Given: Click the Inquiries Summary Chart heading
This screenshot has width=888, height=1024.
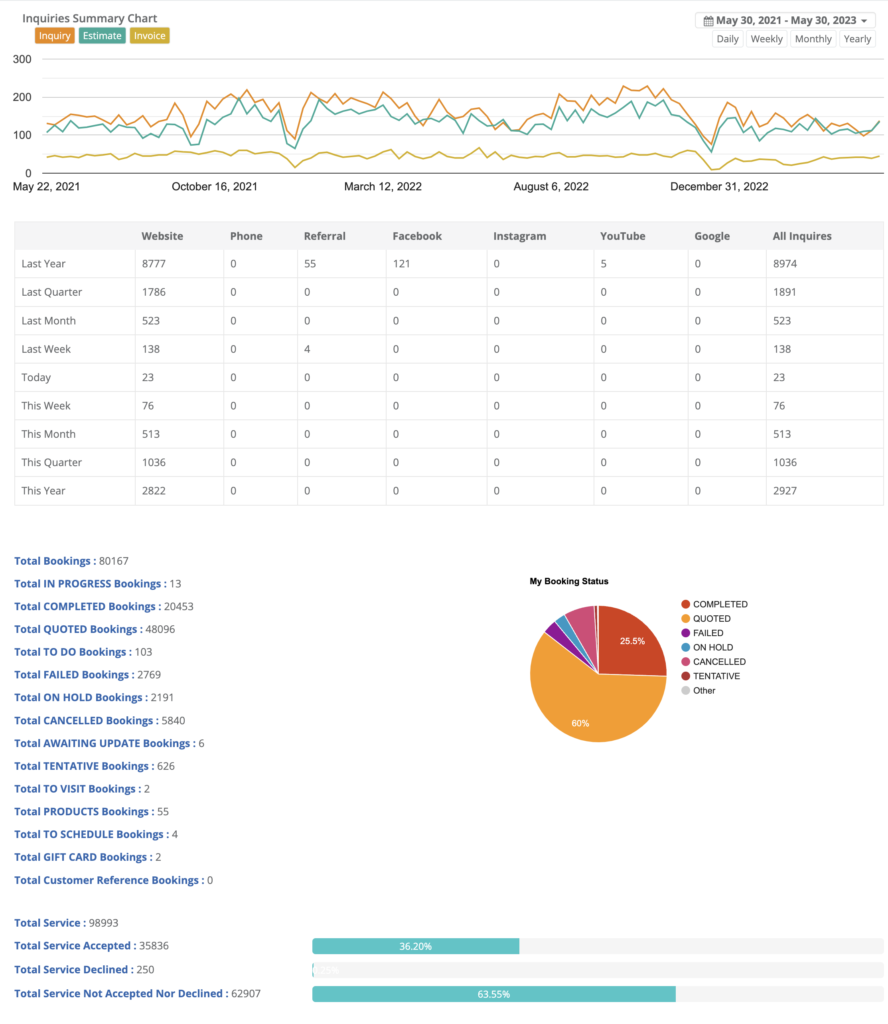Looking at the screenshot, I should (x=89, y=18).
